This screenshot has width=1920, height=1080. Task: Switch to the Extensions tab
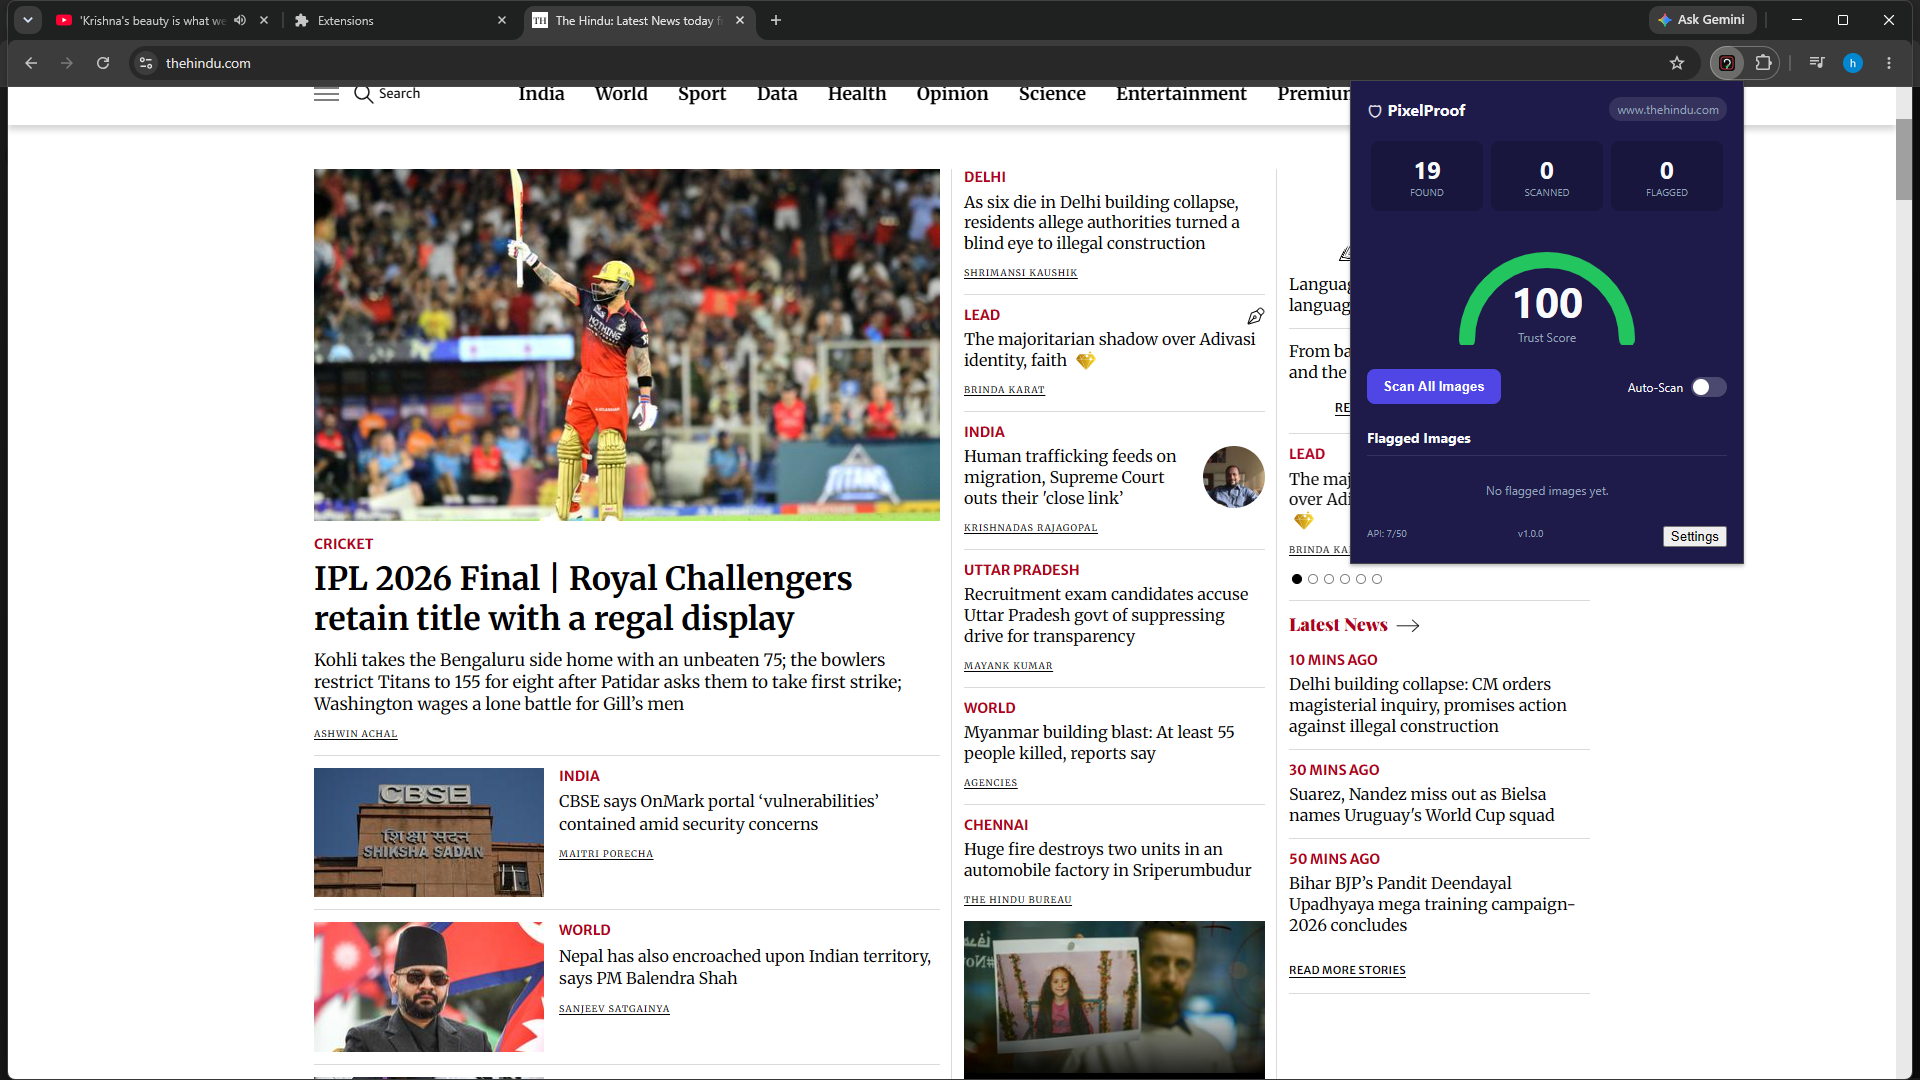coord(400,20)
